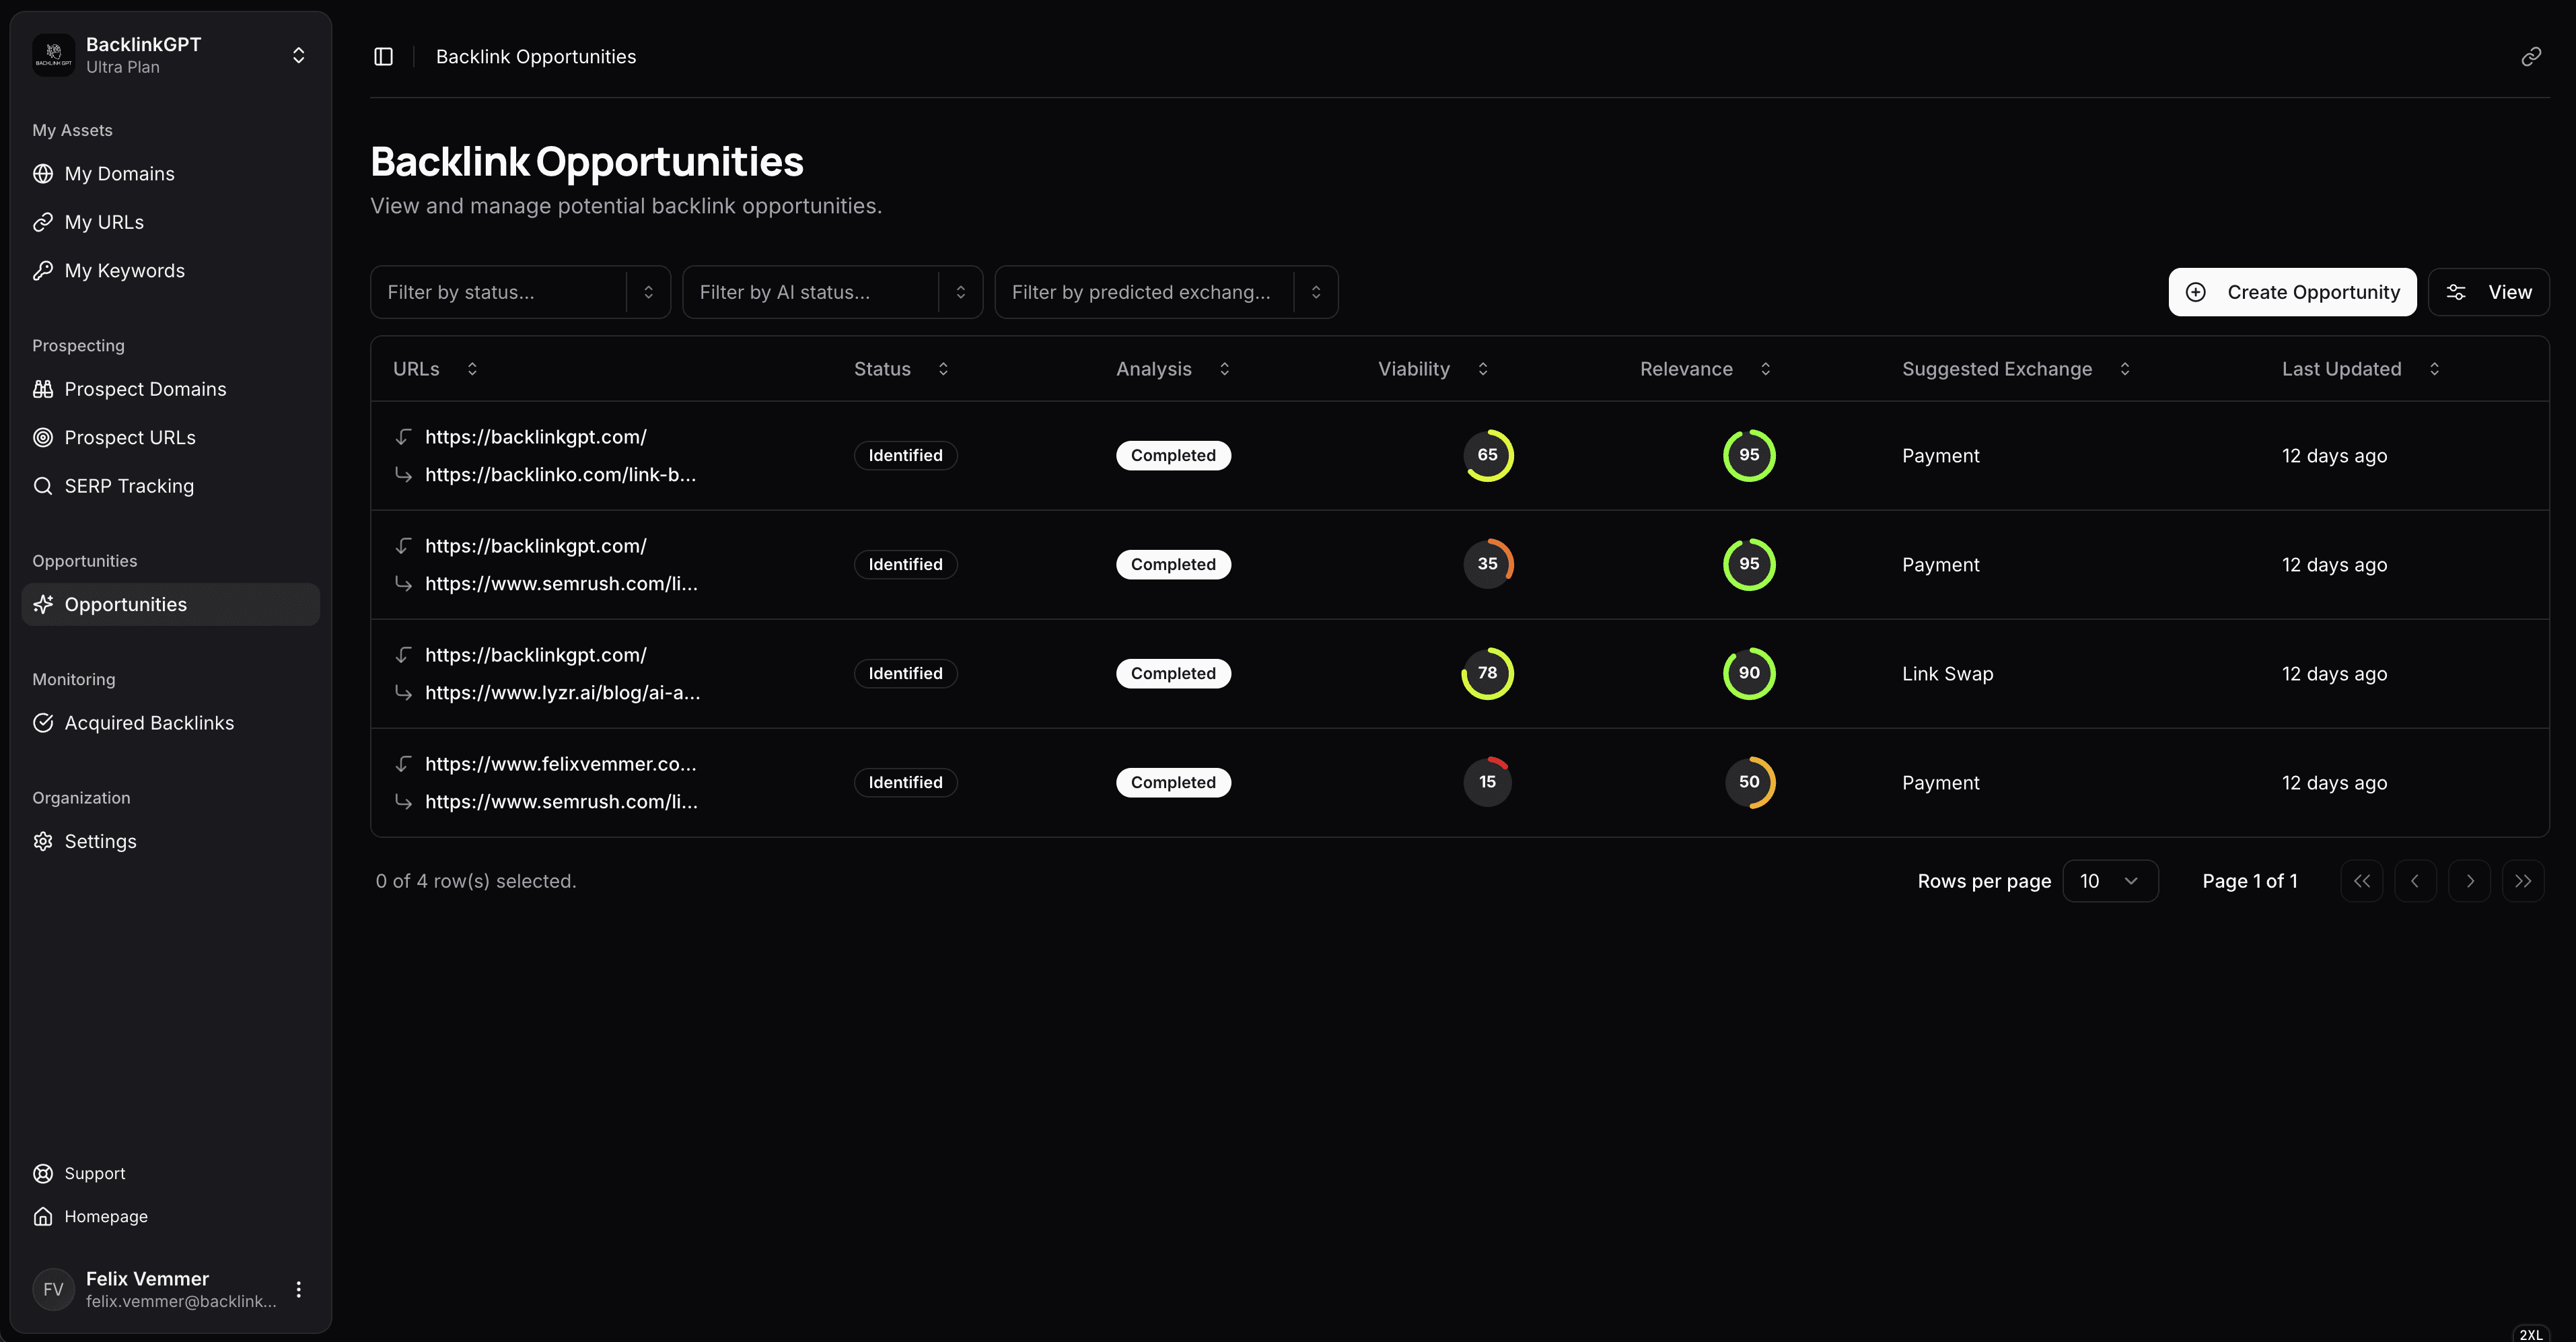This screenshot has width=2576, height=1342.
Task: Sort by Viability column toggle
Action: coord(1483,369)
